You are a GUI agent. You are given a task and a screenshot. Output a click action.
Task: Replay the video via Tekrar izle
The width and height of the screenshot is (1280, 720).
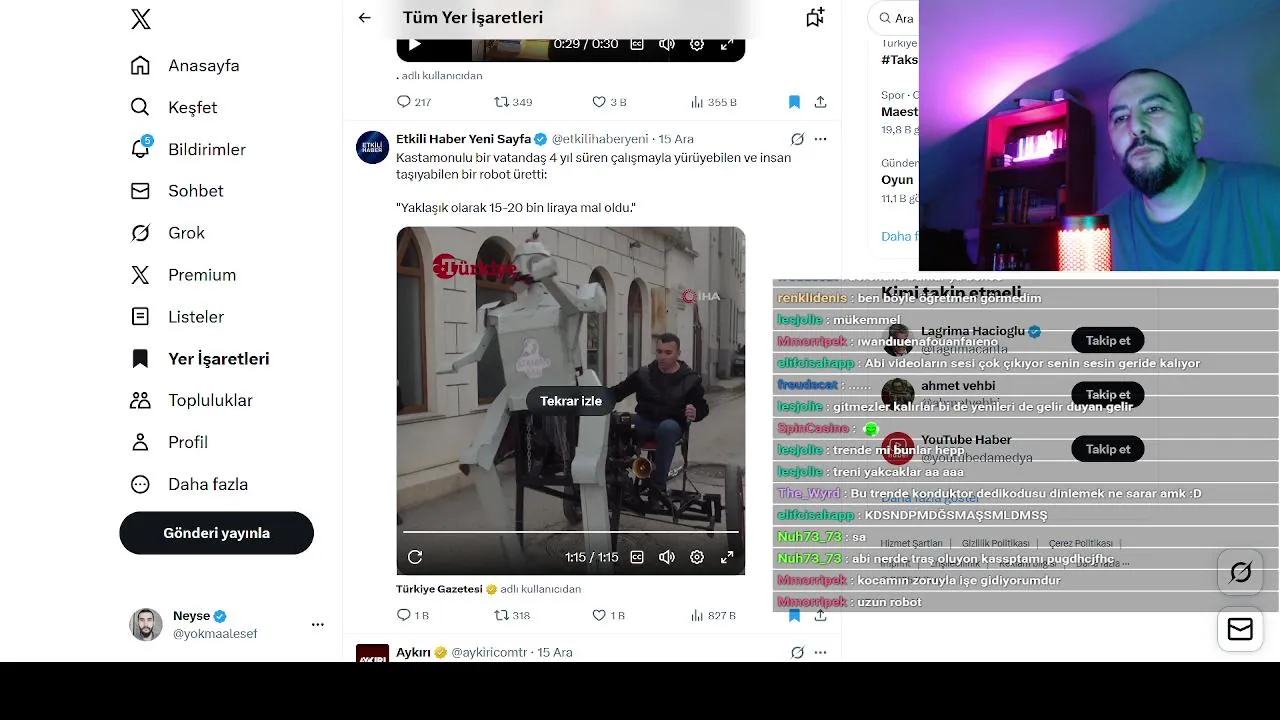click(x=571, y=401)
